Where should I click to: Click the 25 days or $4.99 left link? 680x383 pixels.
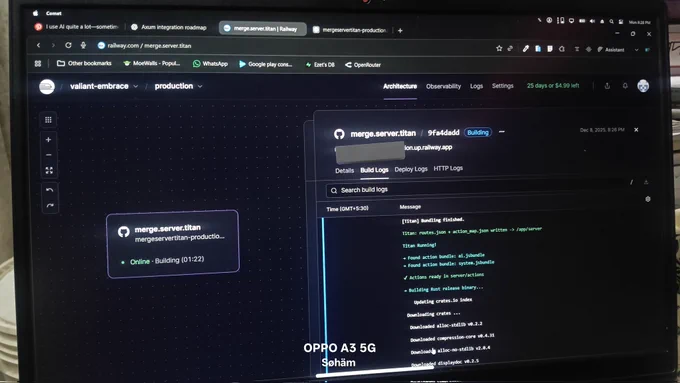[552, 85]
